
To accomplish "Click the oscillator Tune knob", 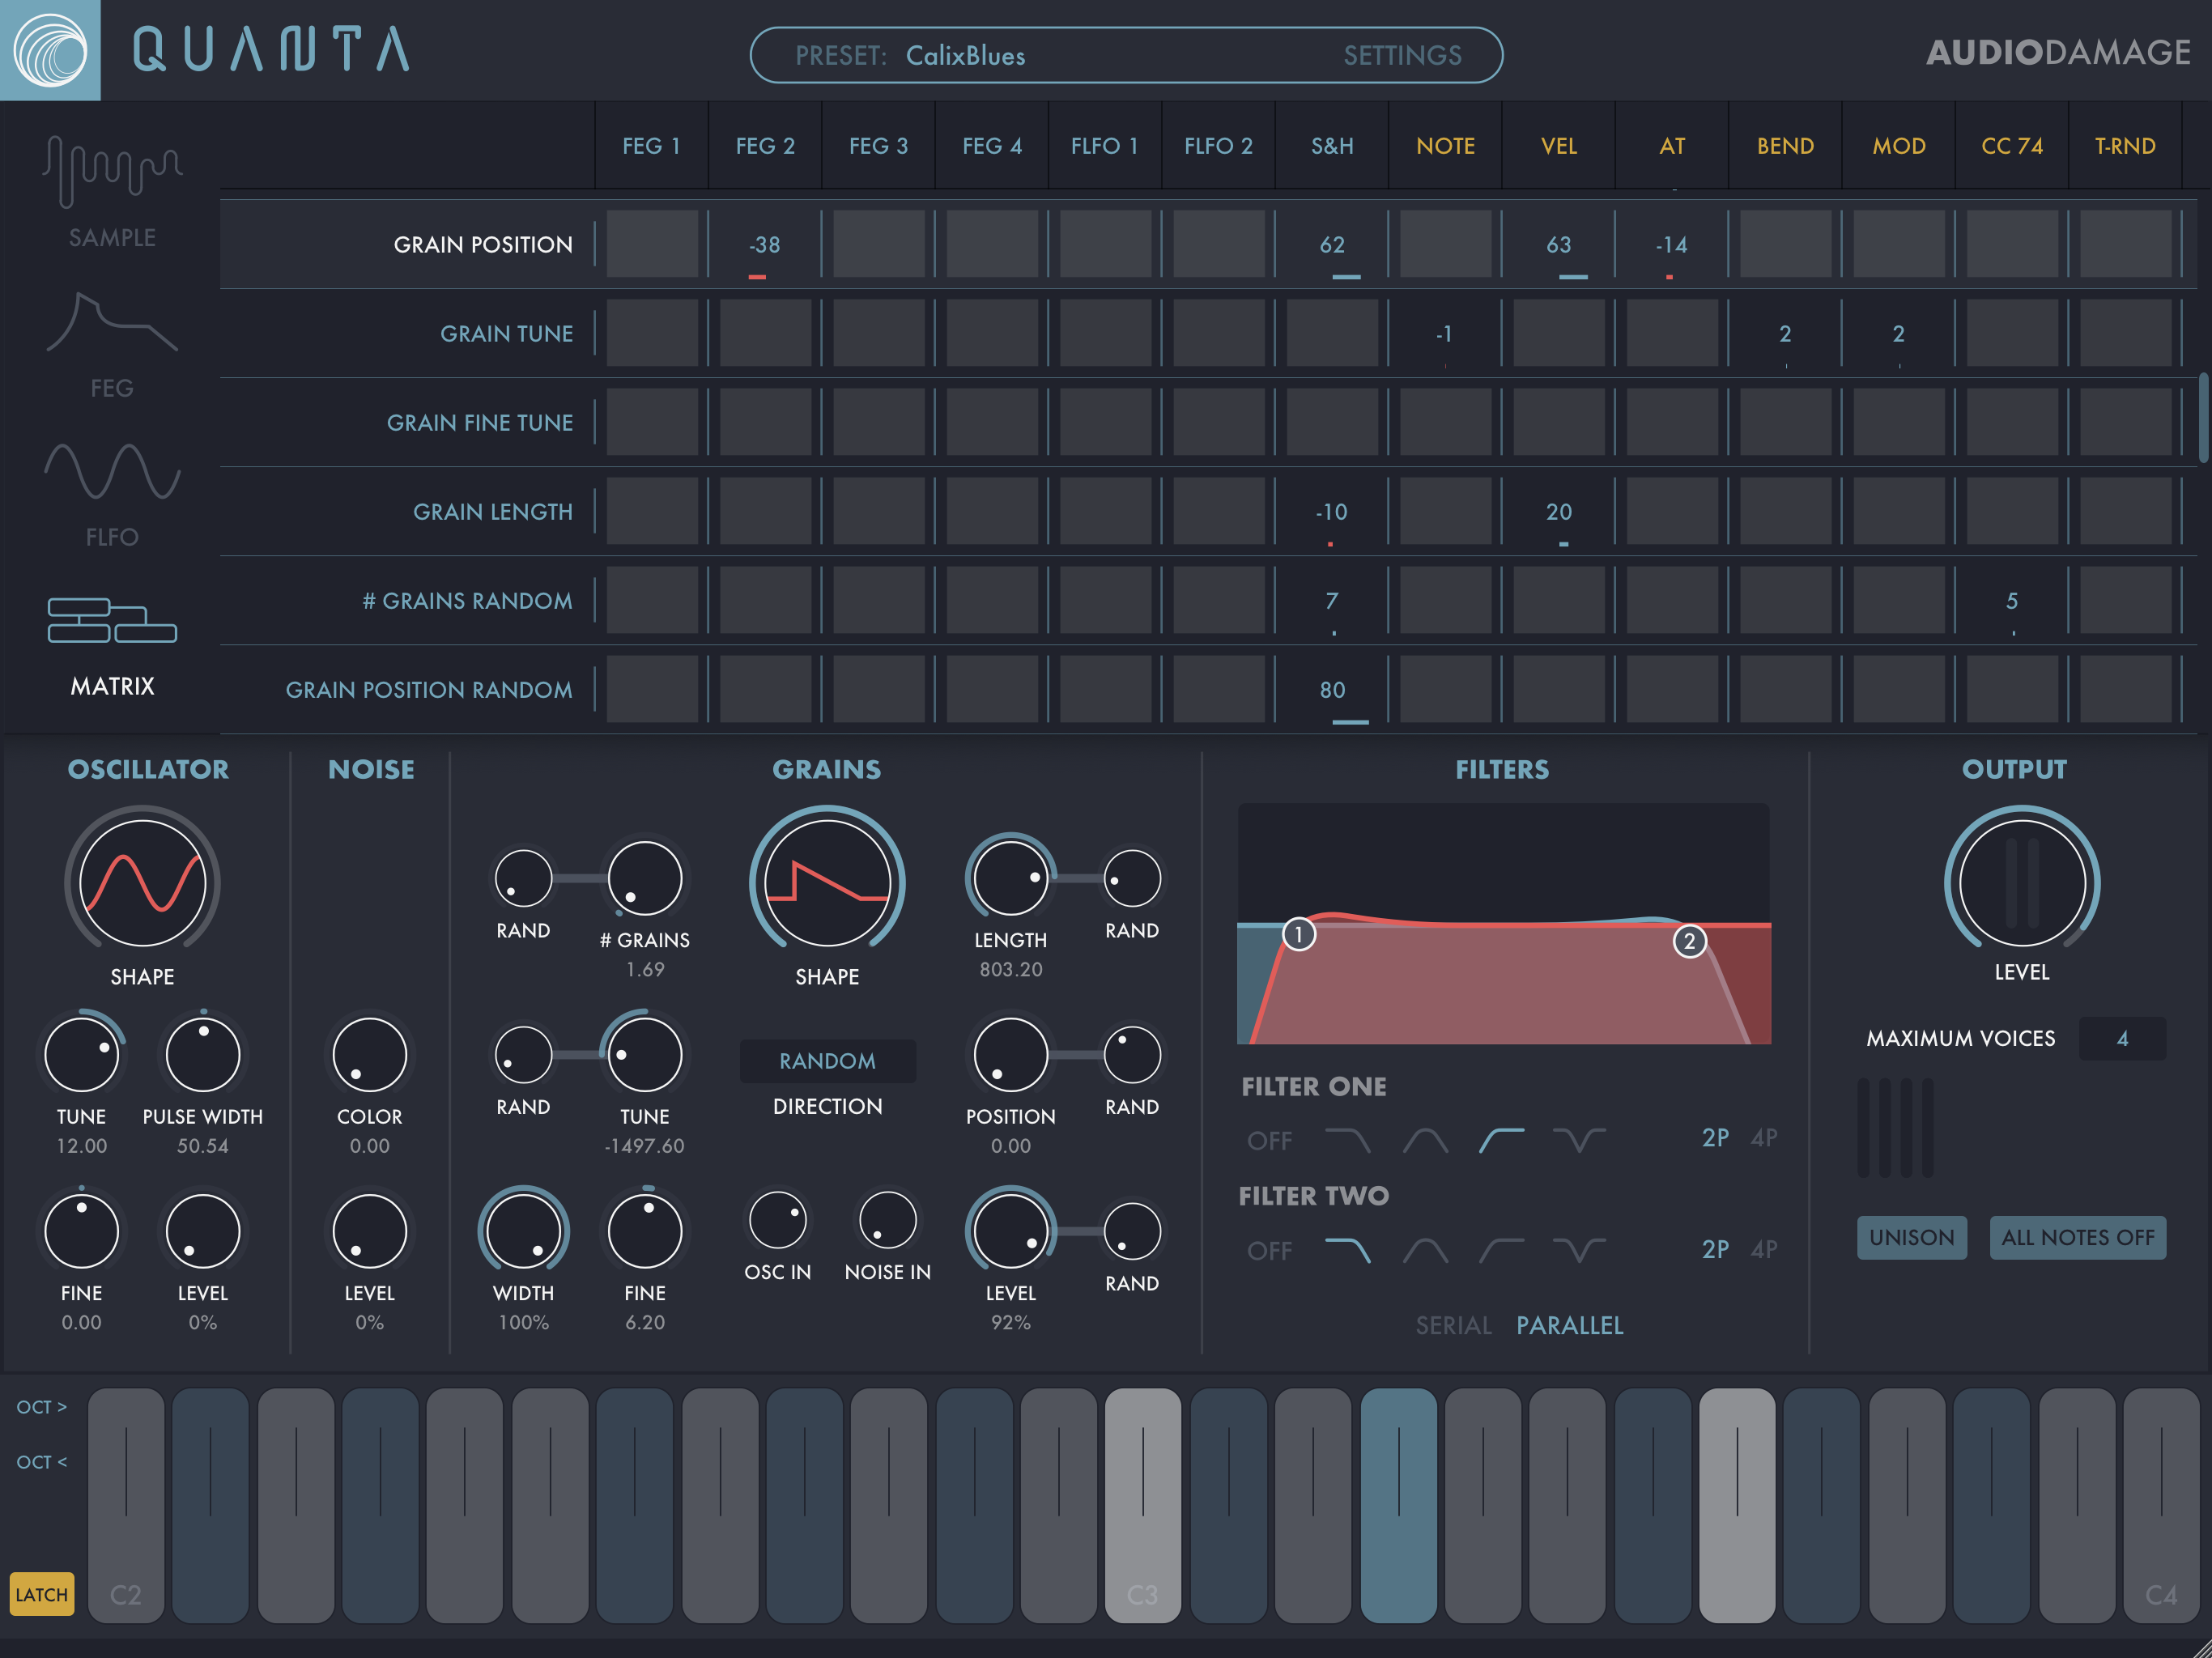I will coord(81,1054).
